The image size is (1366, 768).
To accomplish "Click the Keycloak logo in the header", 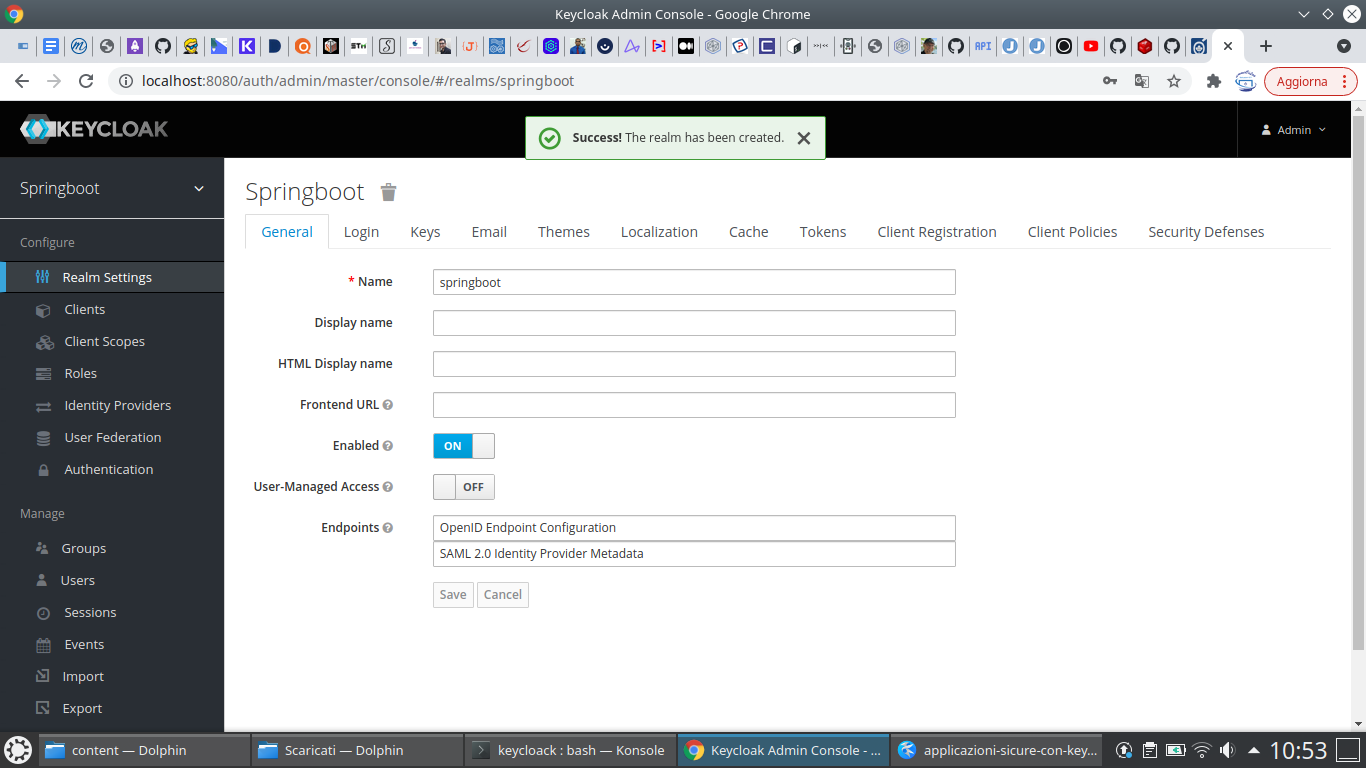I will [x=94, y=129].
